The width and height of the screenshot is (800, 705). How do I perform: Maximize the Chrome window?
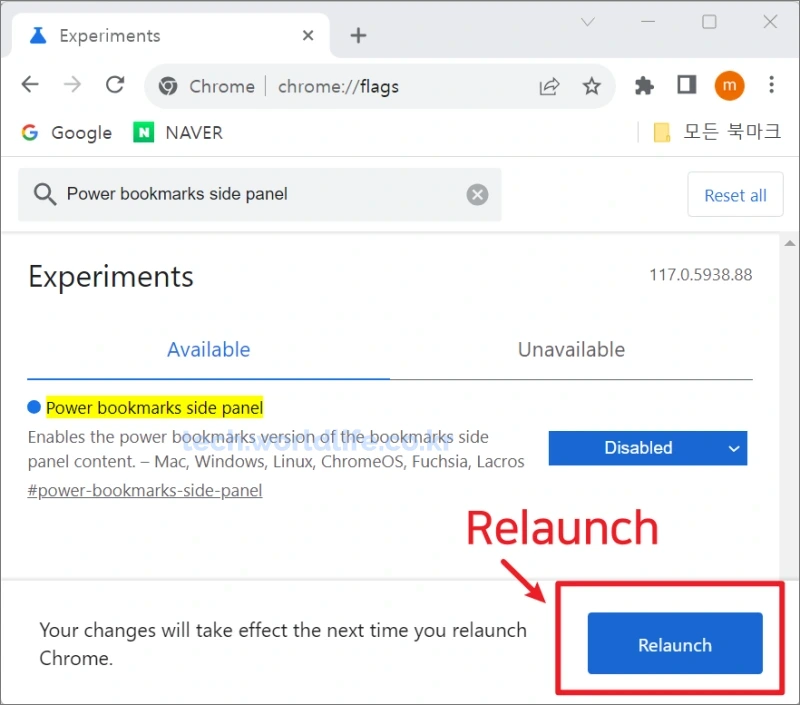[709, 21]
